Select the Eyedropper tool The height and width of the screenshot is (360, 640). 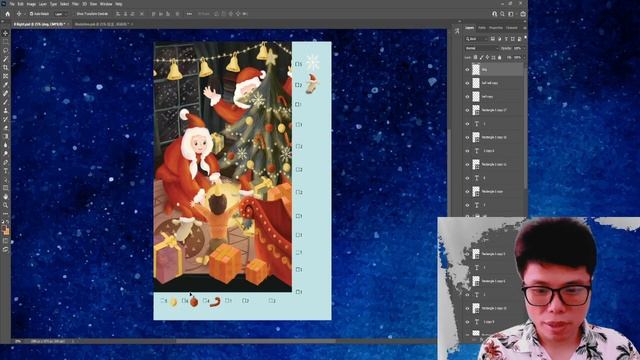coord(5,84)
